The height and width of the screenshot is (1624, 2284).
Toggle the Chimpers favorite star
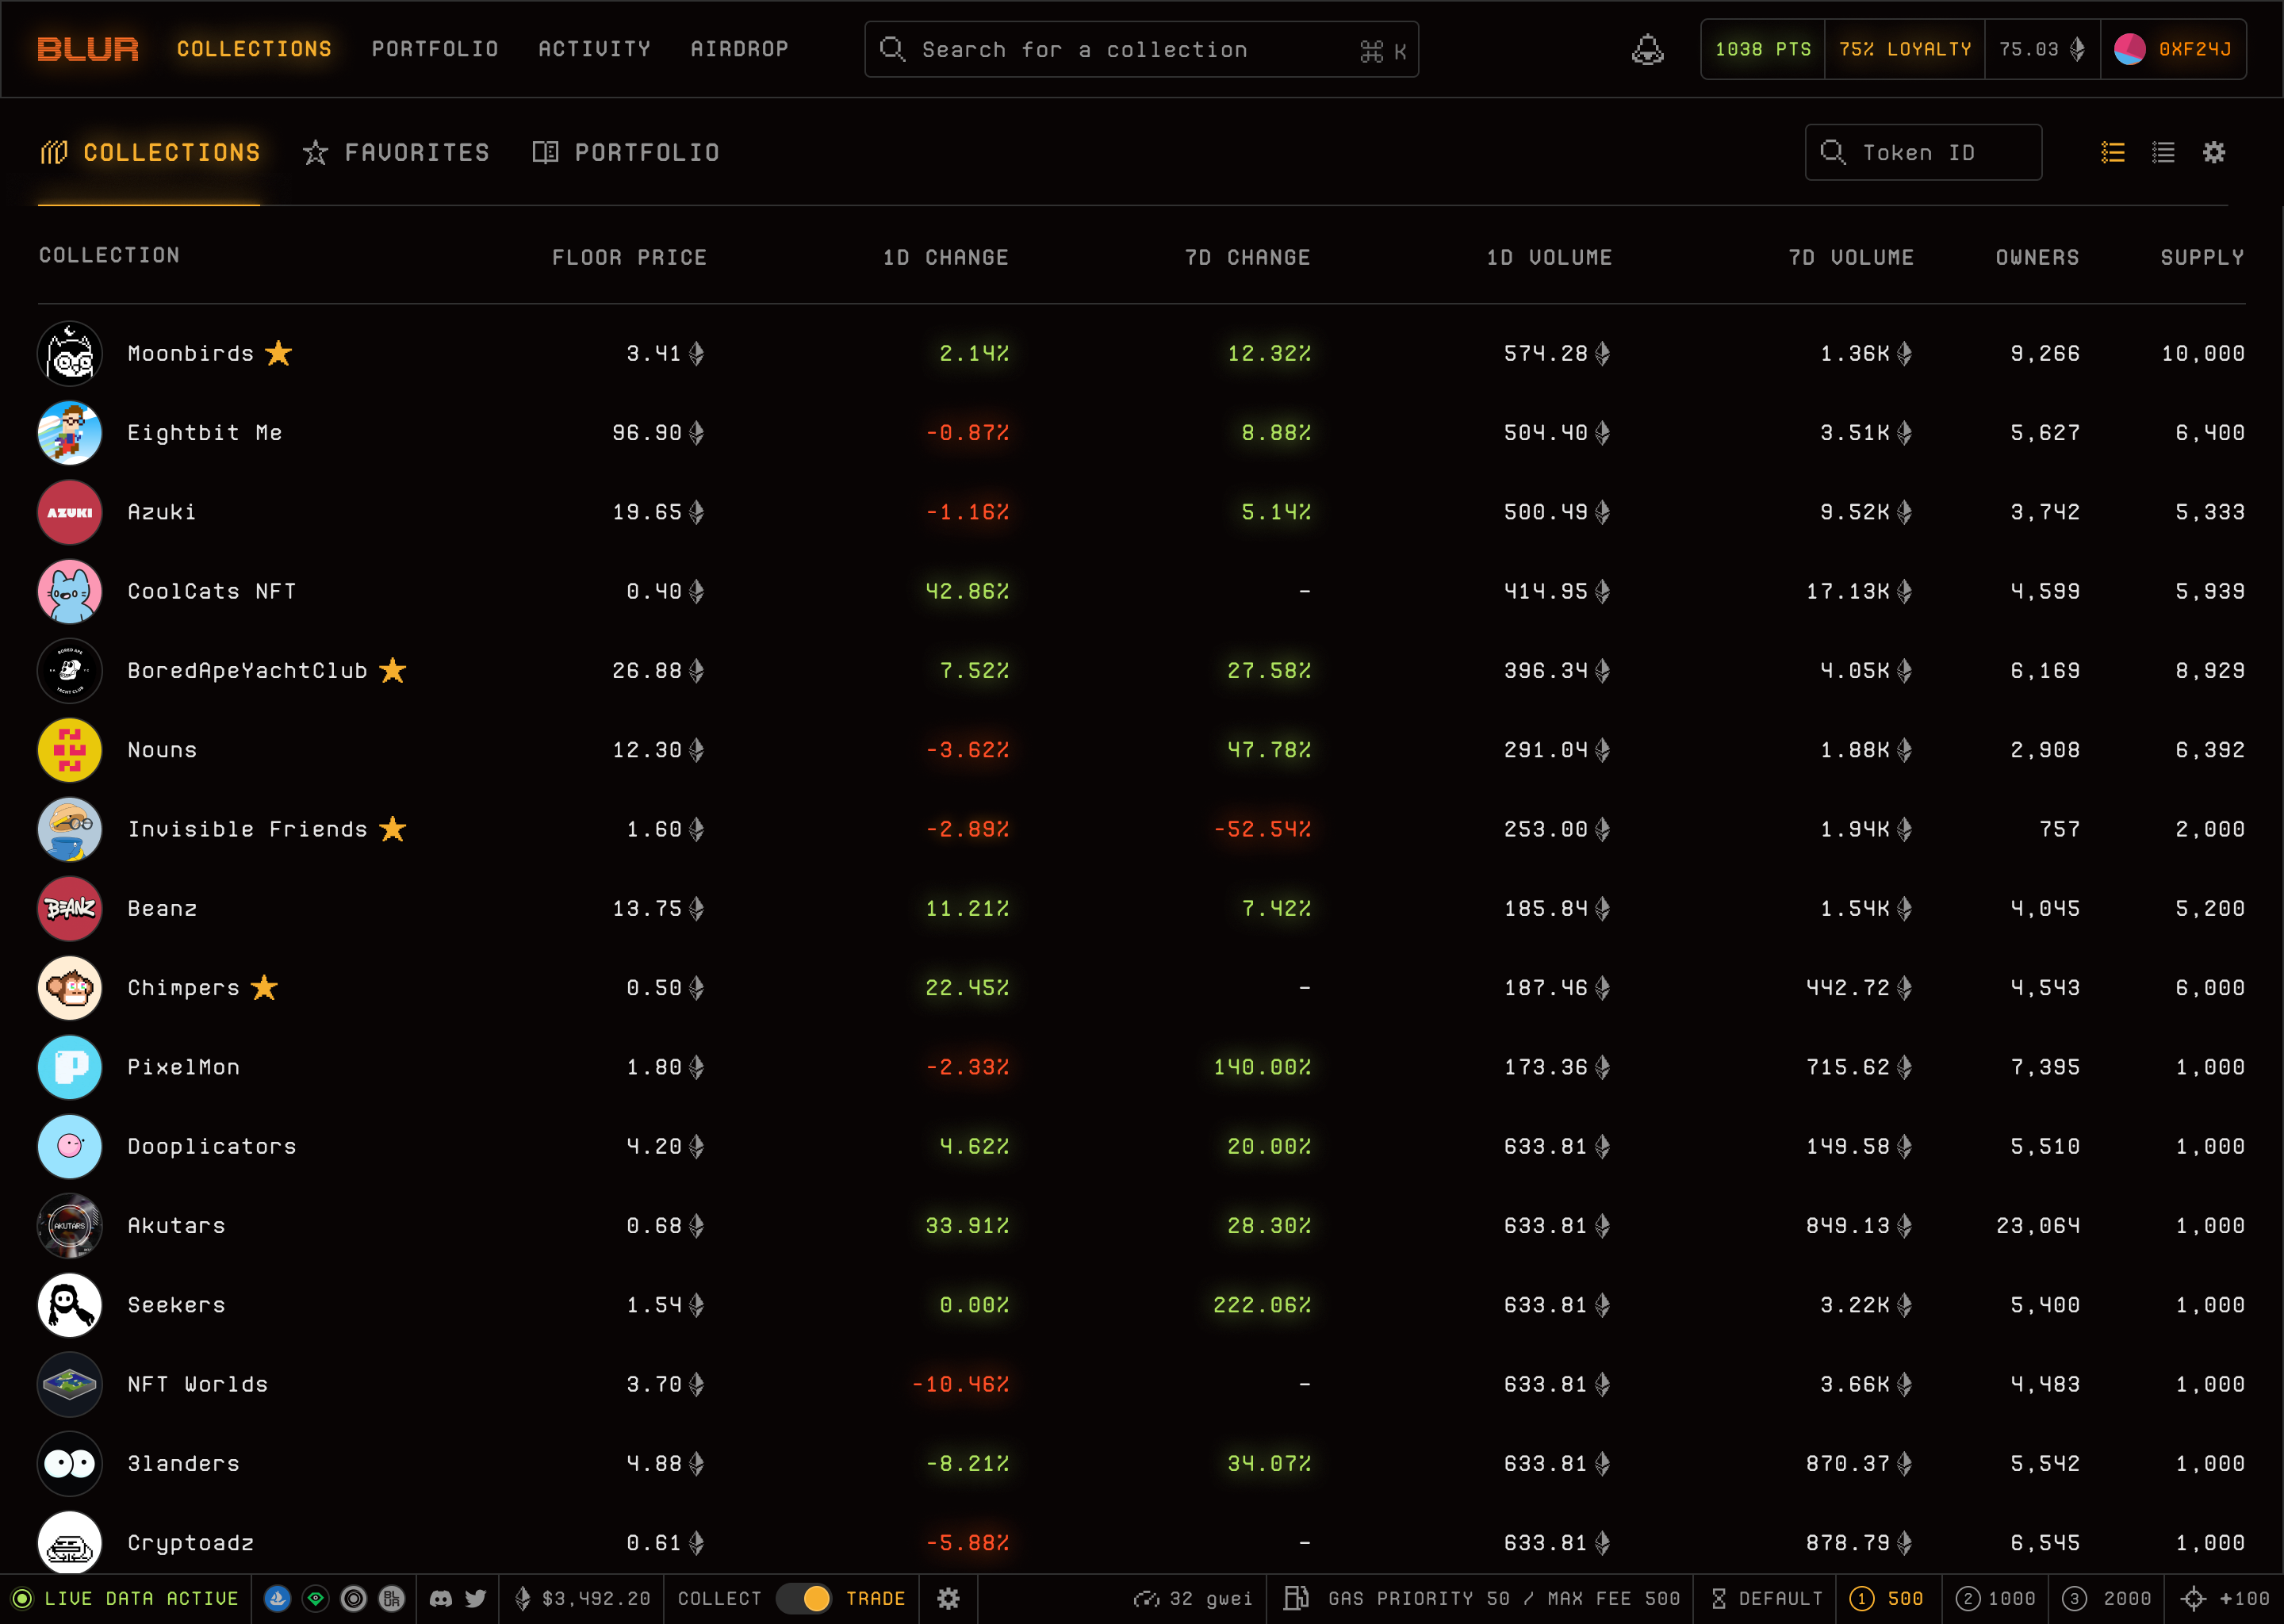pos(264,987)
